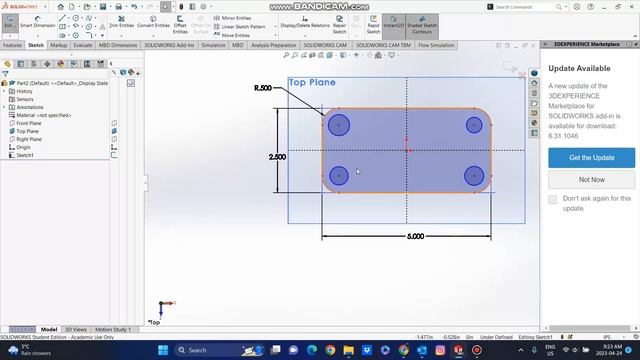Open Smart Dimension dropdown arrow

tap(38, 36)
